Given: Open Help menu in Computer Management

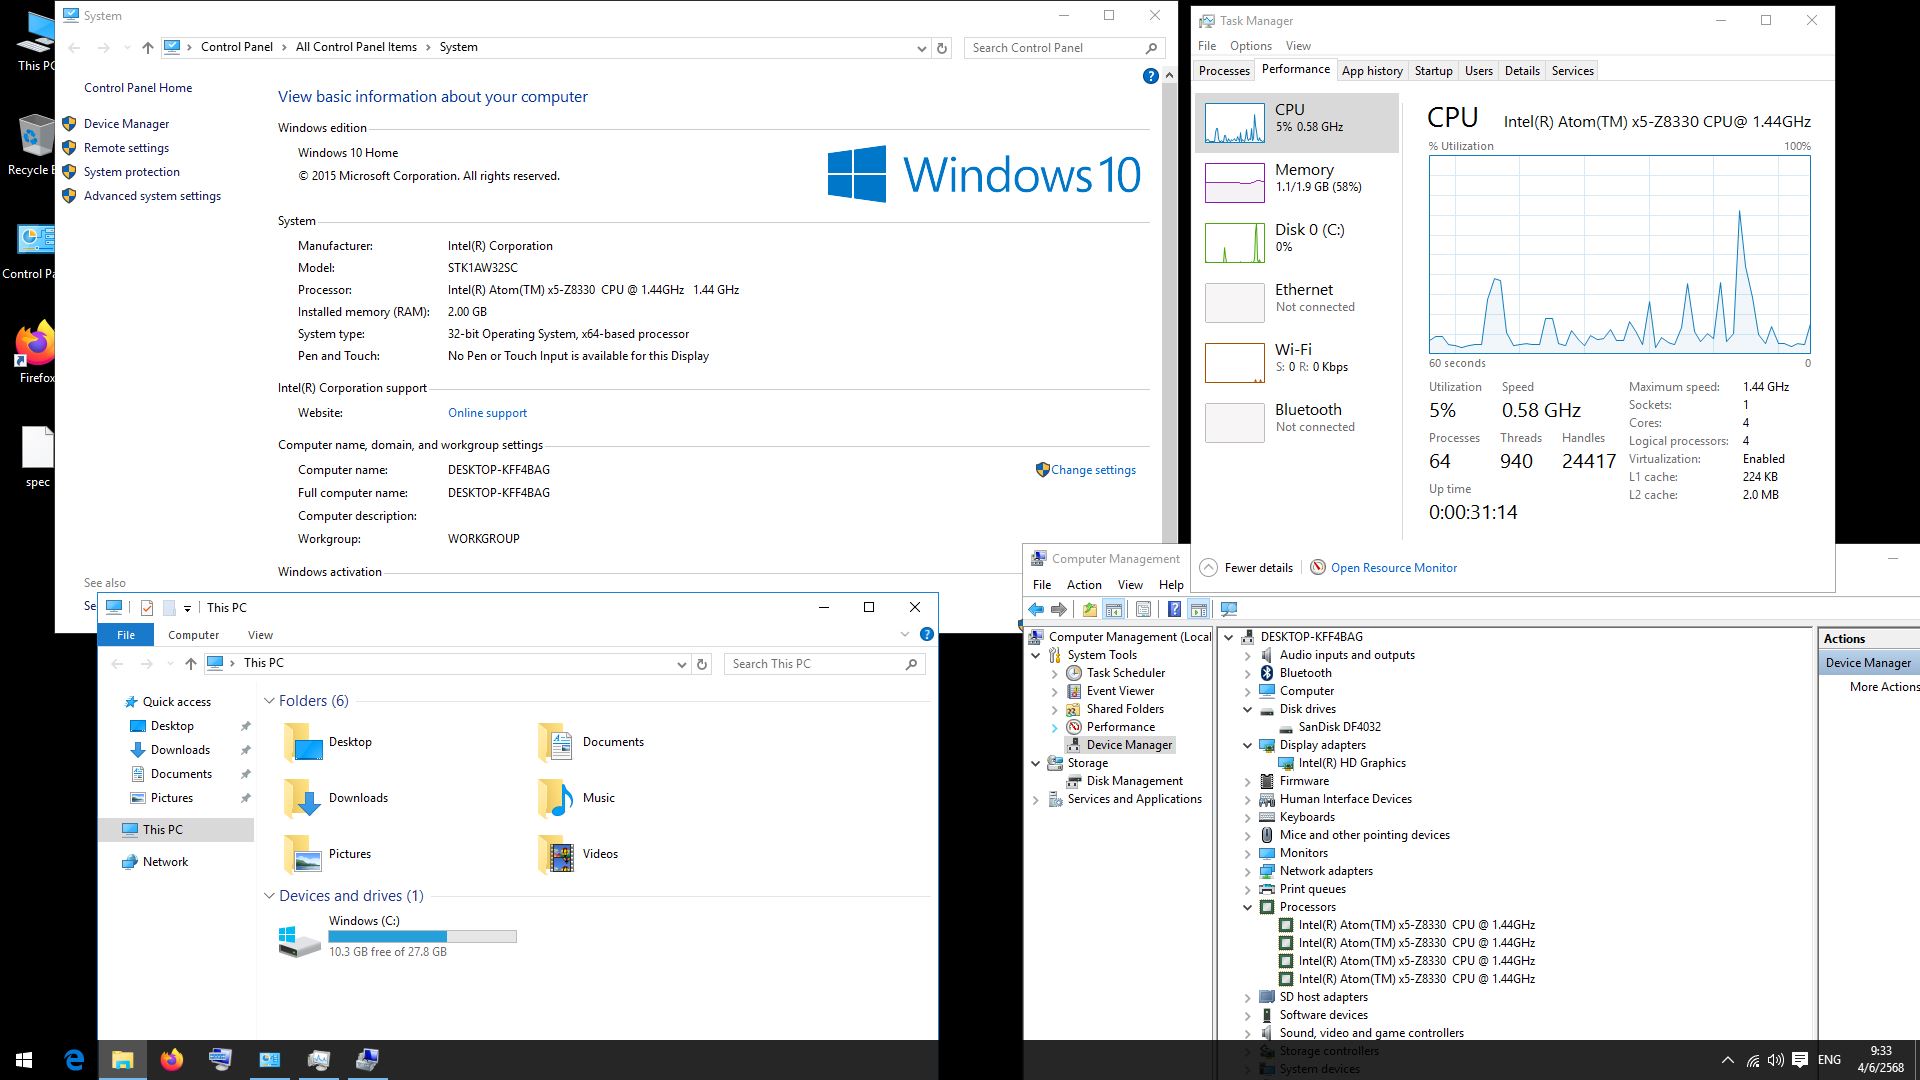Looking at the screenshot, I should click(1171, 585).
